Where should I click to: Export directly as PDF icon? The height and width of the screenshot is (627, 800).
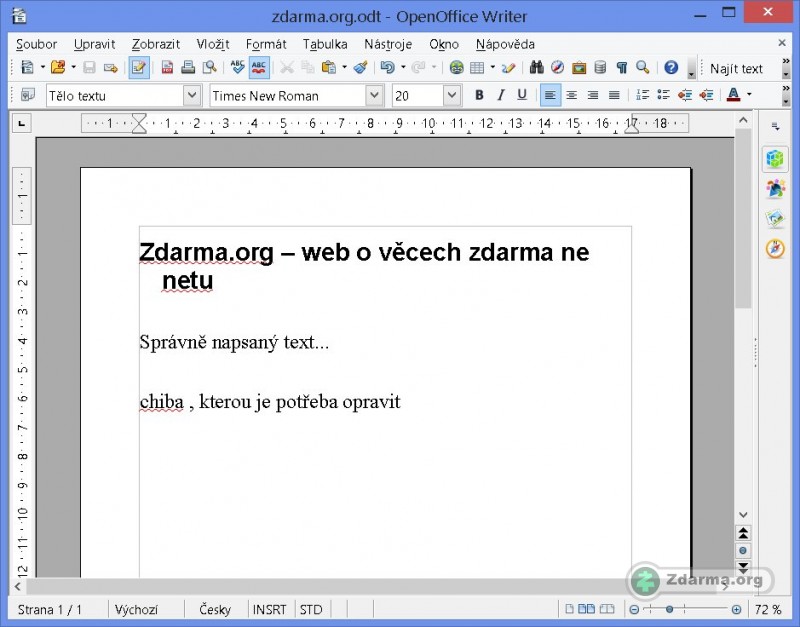point(167,67)
